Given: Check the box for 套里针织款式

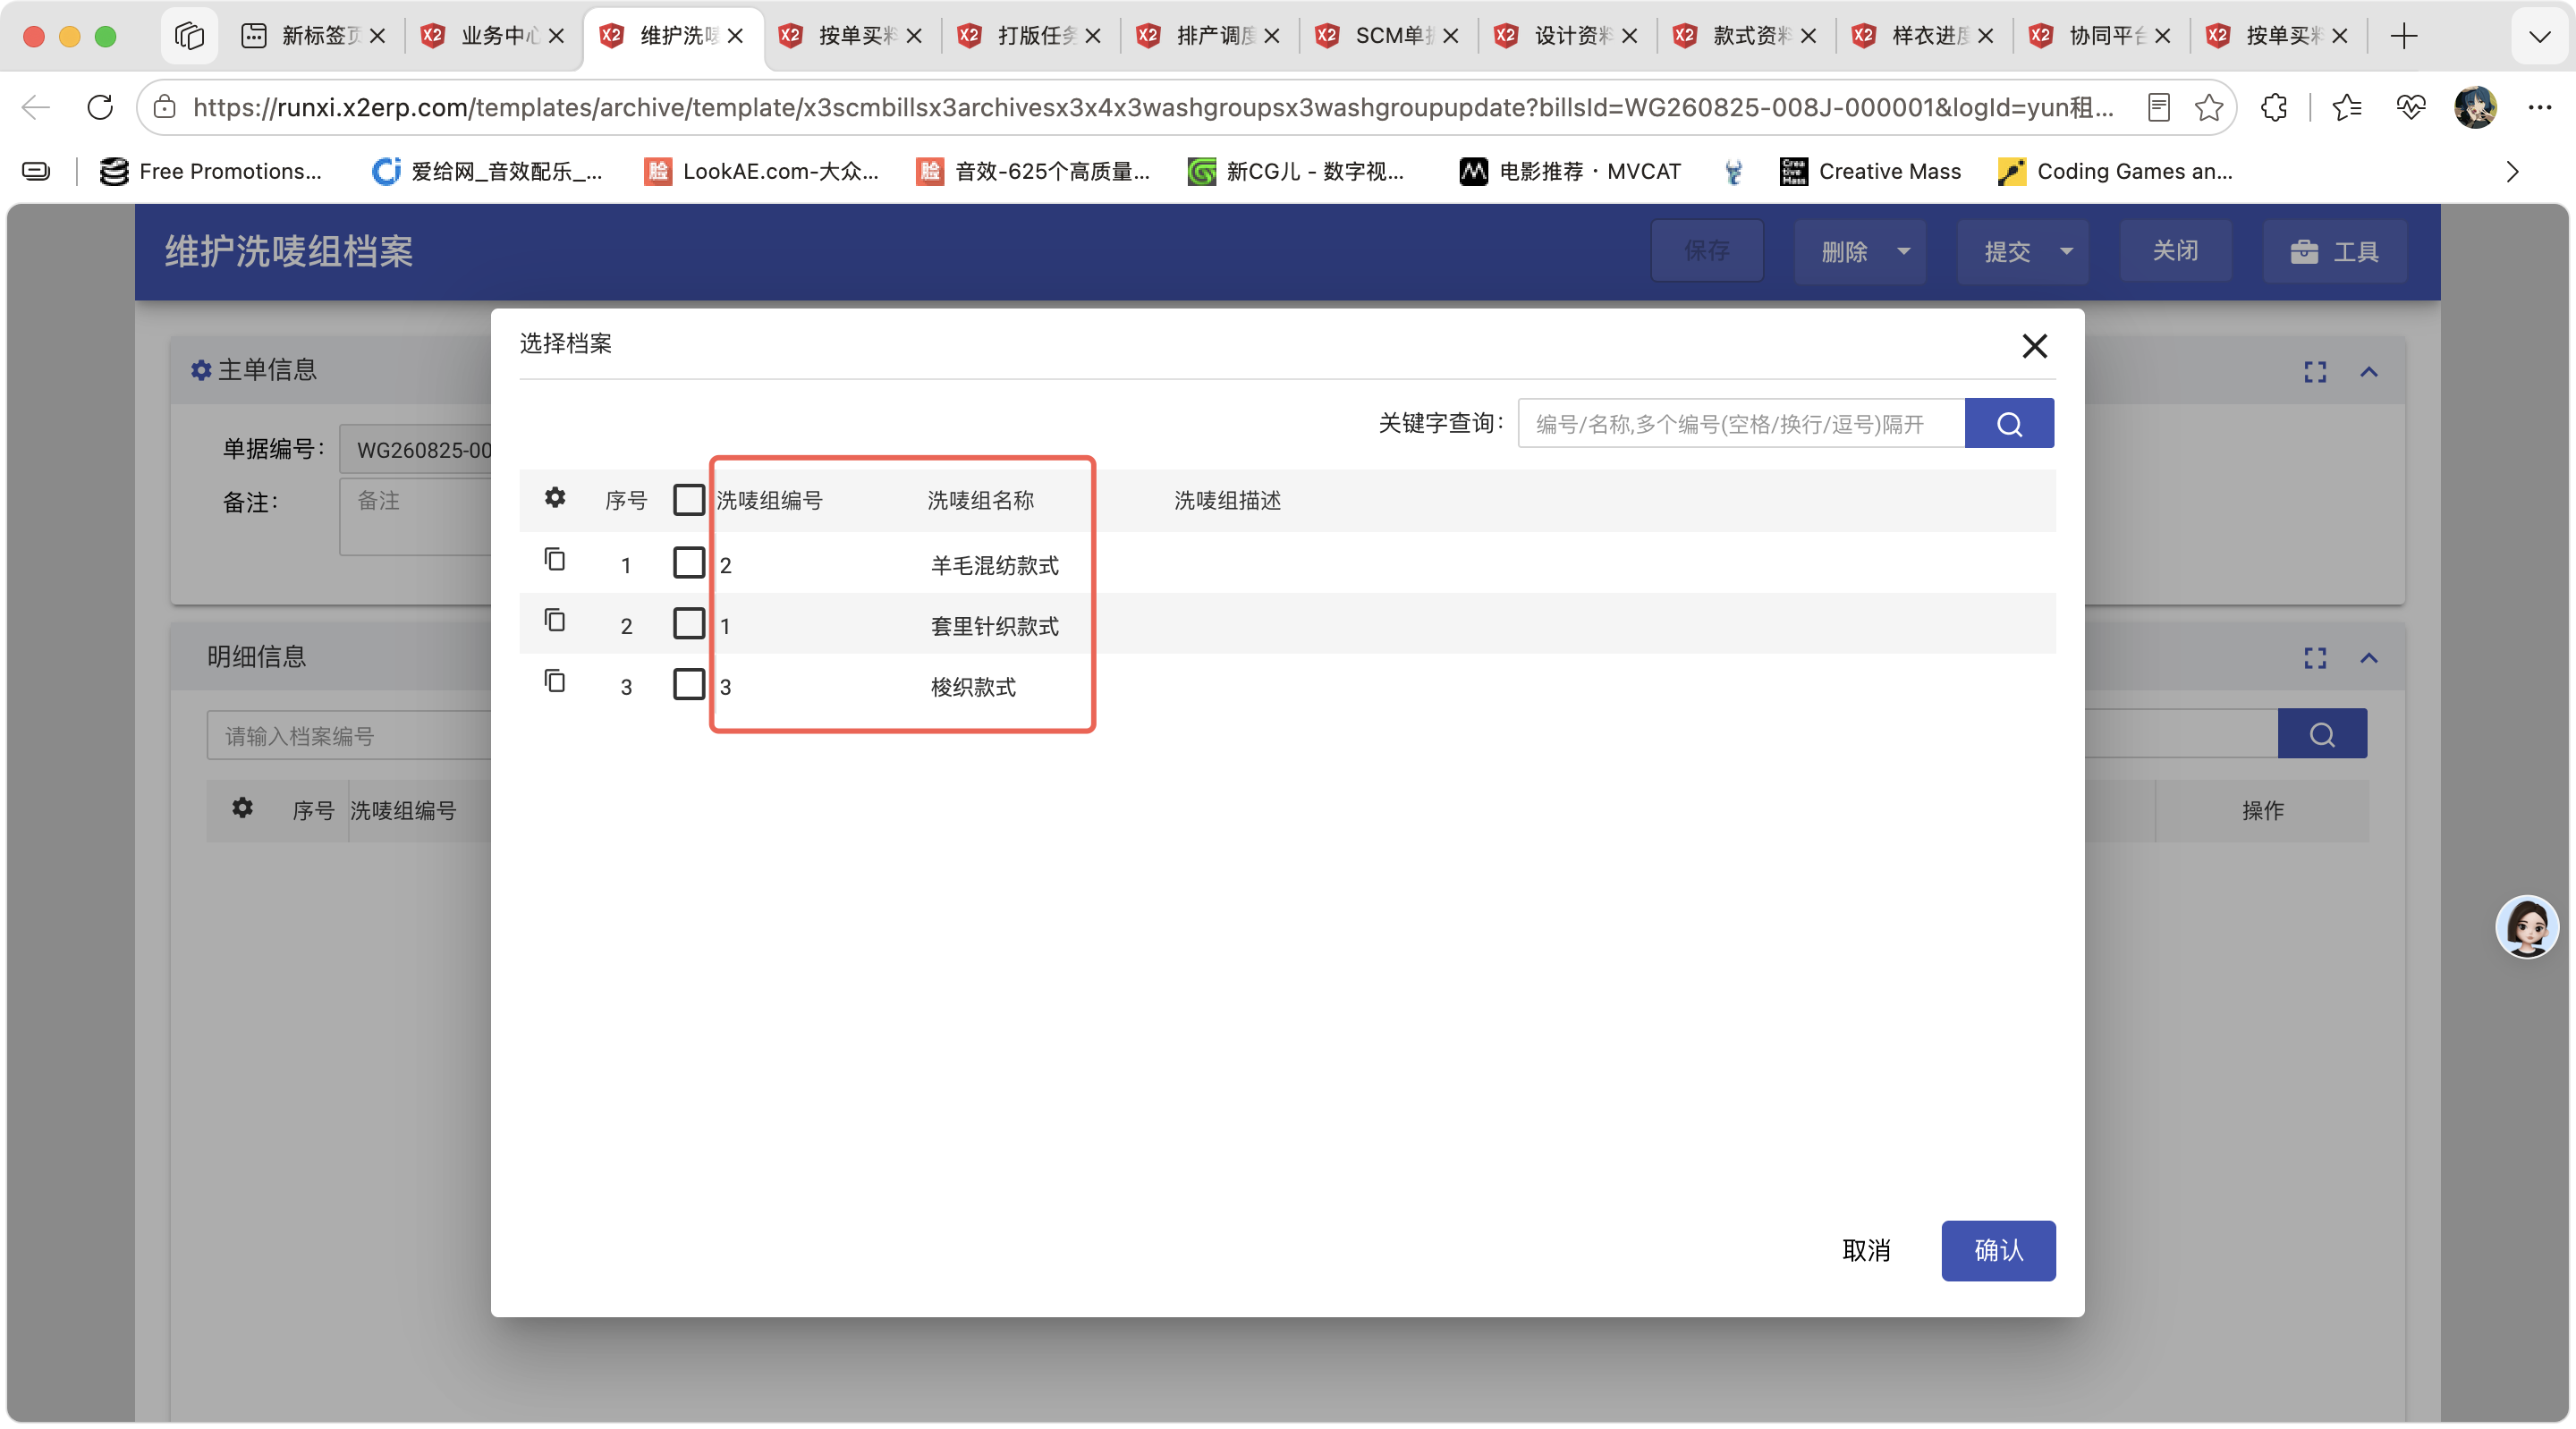Looking at the screenshot, I should pos(688,624).
